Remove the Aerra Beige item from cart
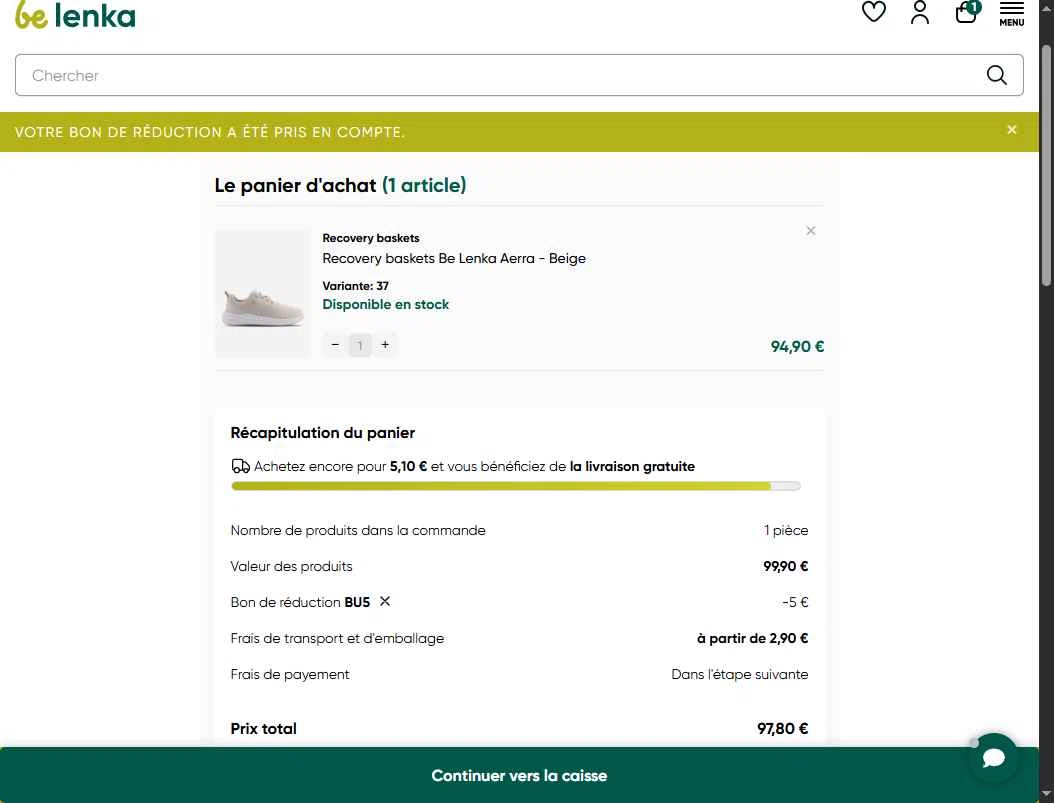 [x=811, y=230]
